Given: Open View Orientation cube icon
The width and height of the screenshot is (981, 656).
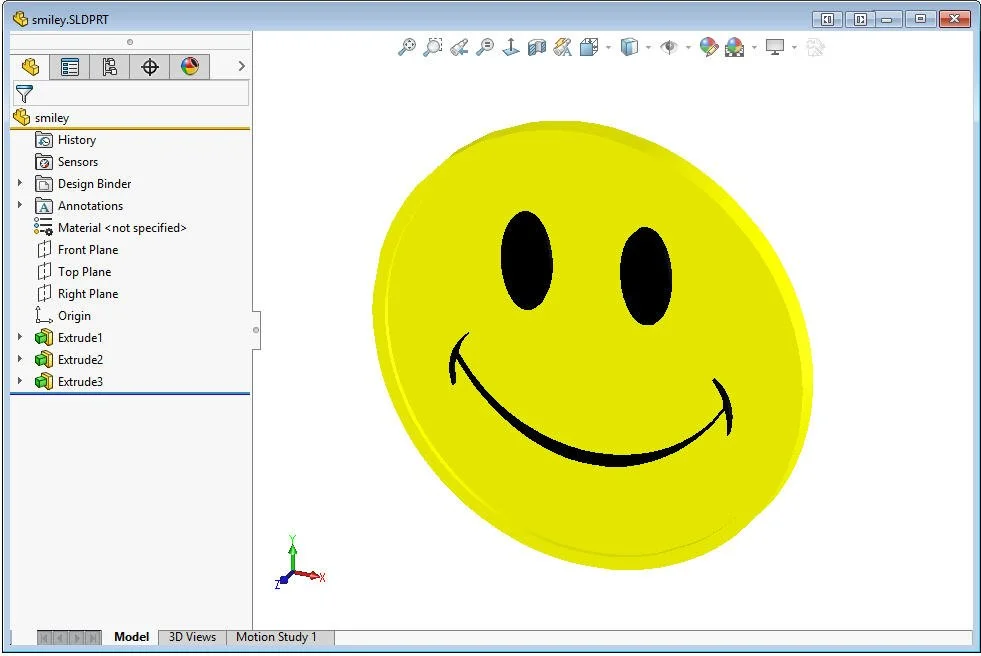Looking at the screenshot, I should pos(588,47).
